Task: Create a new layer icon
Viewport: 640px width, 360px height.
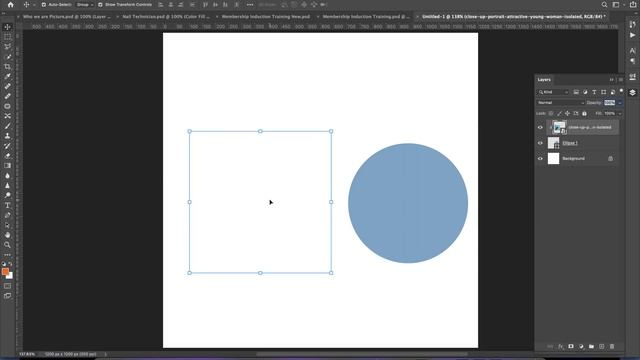Action: 601,346
